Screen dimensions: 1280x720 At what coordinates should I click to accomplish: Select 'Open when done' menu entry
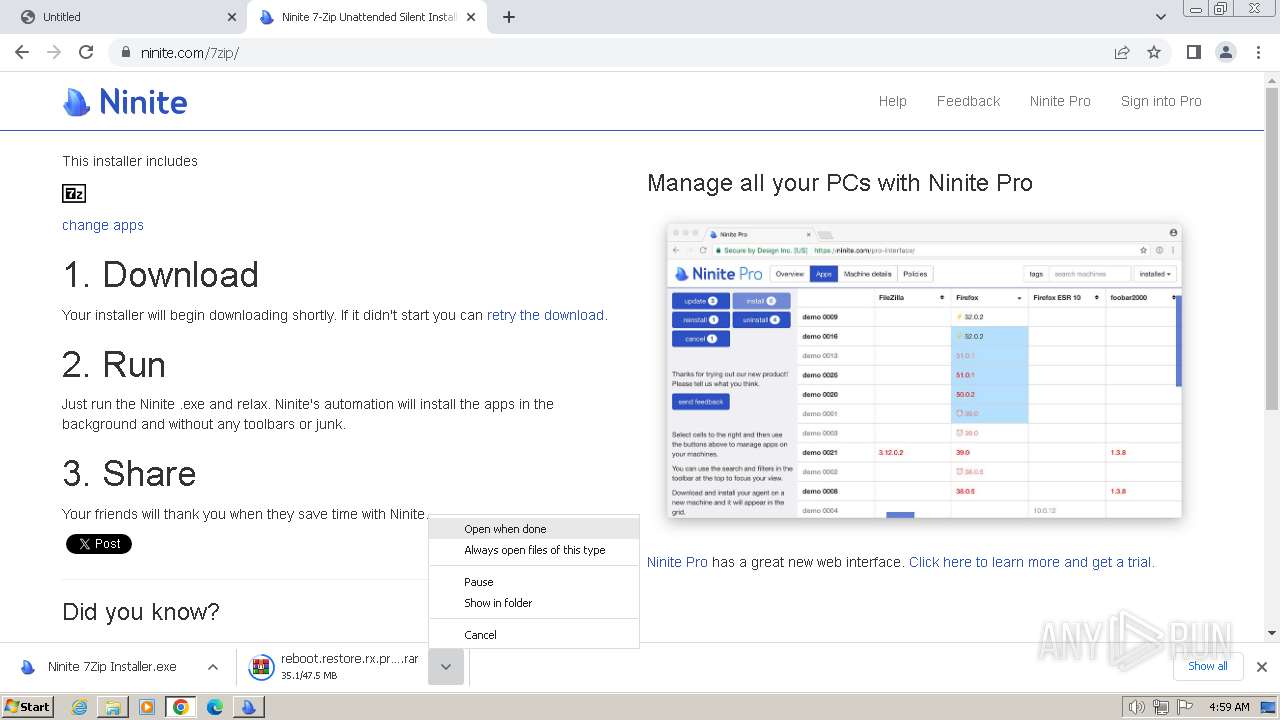[x=534, y=529]
